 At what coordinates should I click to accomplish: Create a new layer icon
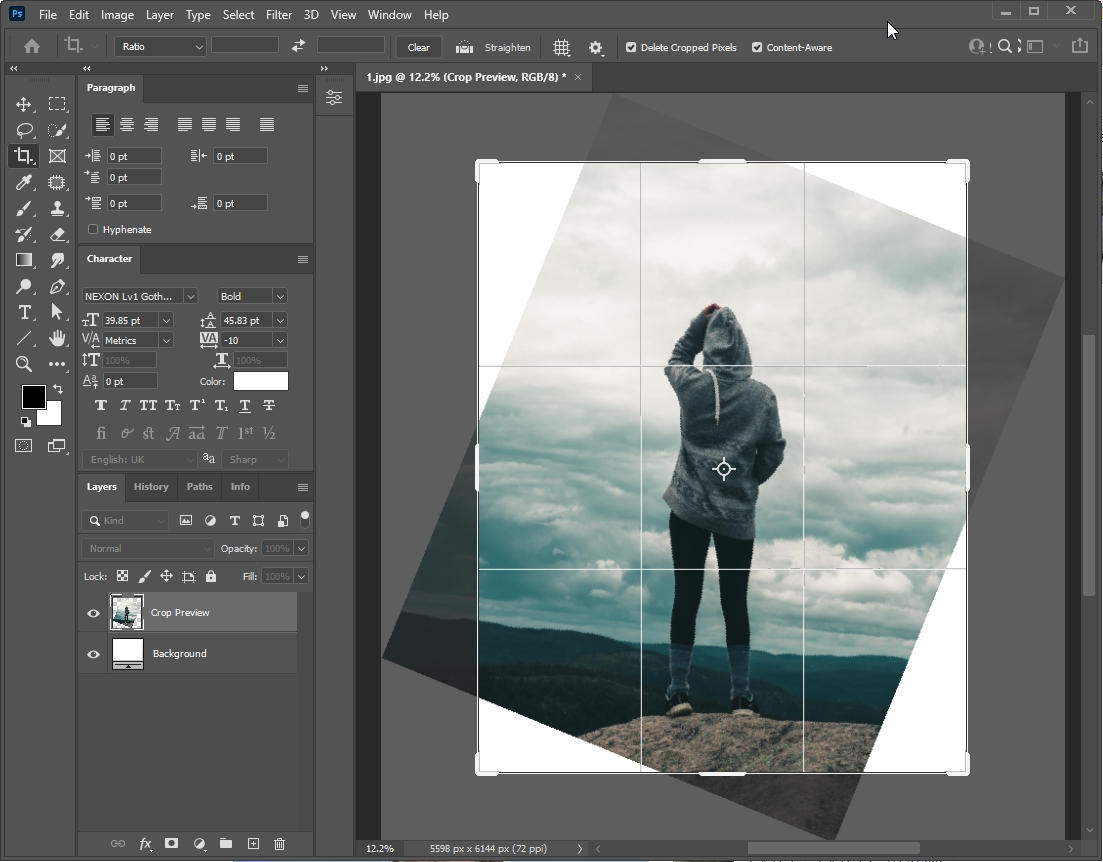[253, 844]
